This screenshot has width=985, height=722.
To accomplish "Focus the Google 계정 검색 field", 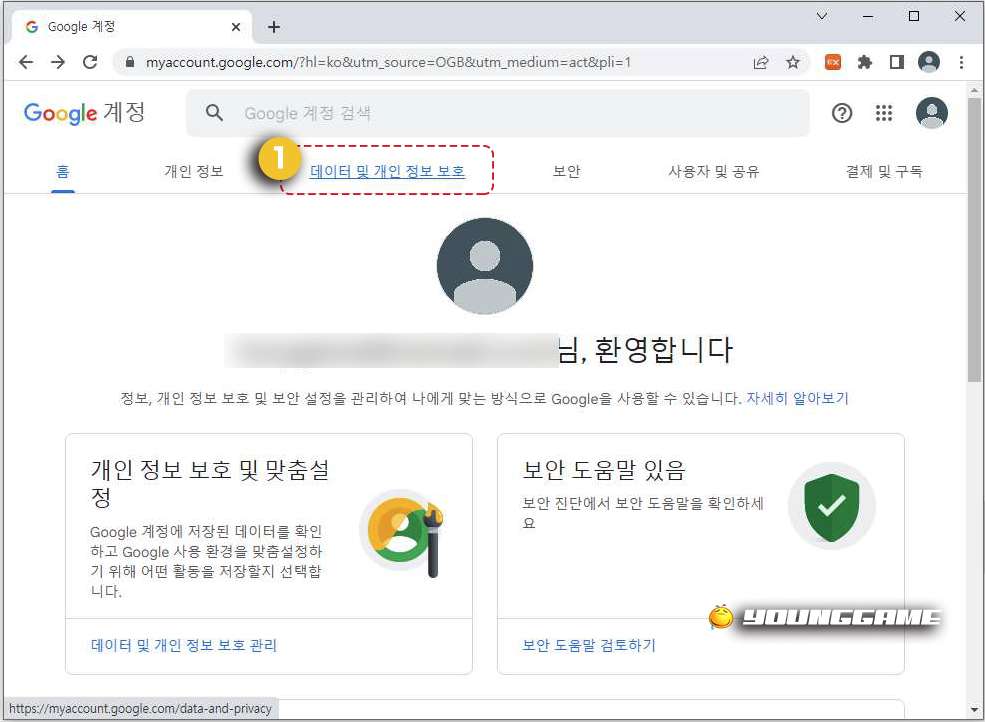I will pos(497,113).
